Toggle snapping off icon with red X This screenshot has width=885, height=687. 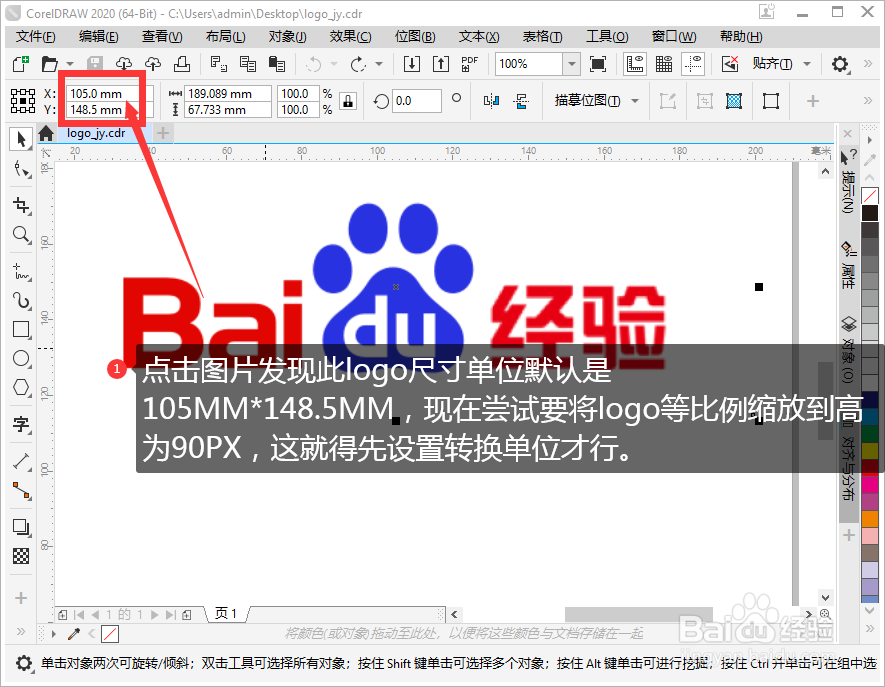pos(730,64)
